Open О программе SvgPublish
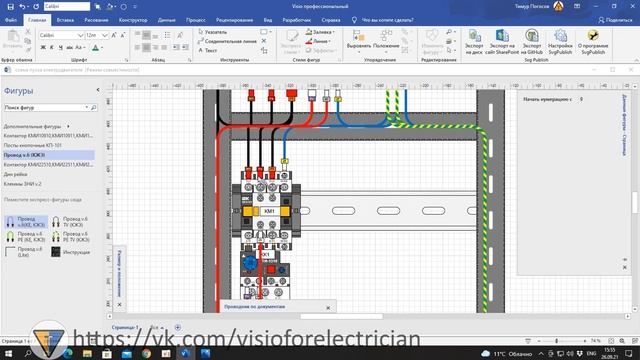The height and width of the screenshot is (360, 640). coord(593,42)
